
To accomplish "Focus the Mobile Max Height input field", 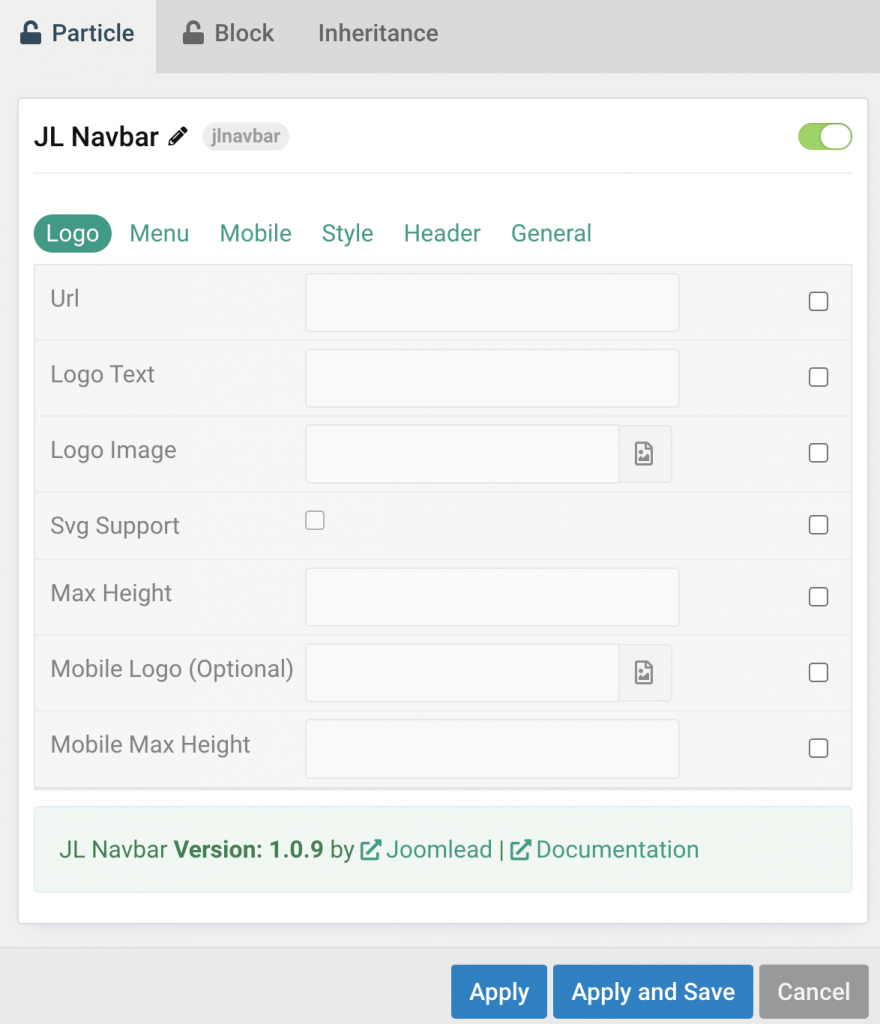I will click(492, 749).
